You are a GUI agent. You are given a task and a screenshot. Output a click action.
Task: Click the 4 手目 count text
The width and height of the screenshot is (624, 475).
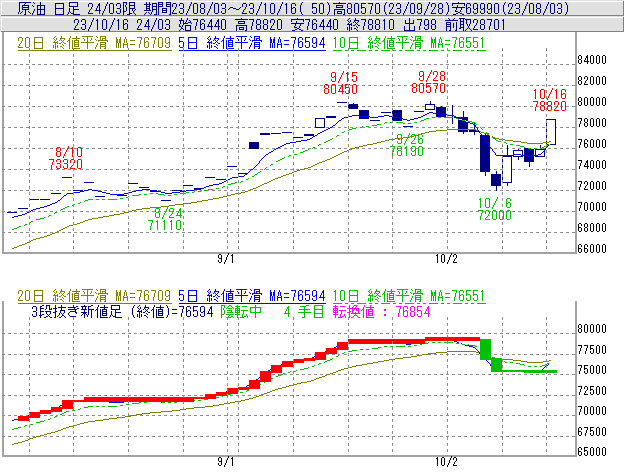[304, 311]
